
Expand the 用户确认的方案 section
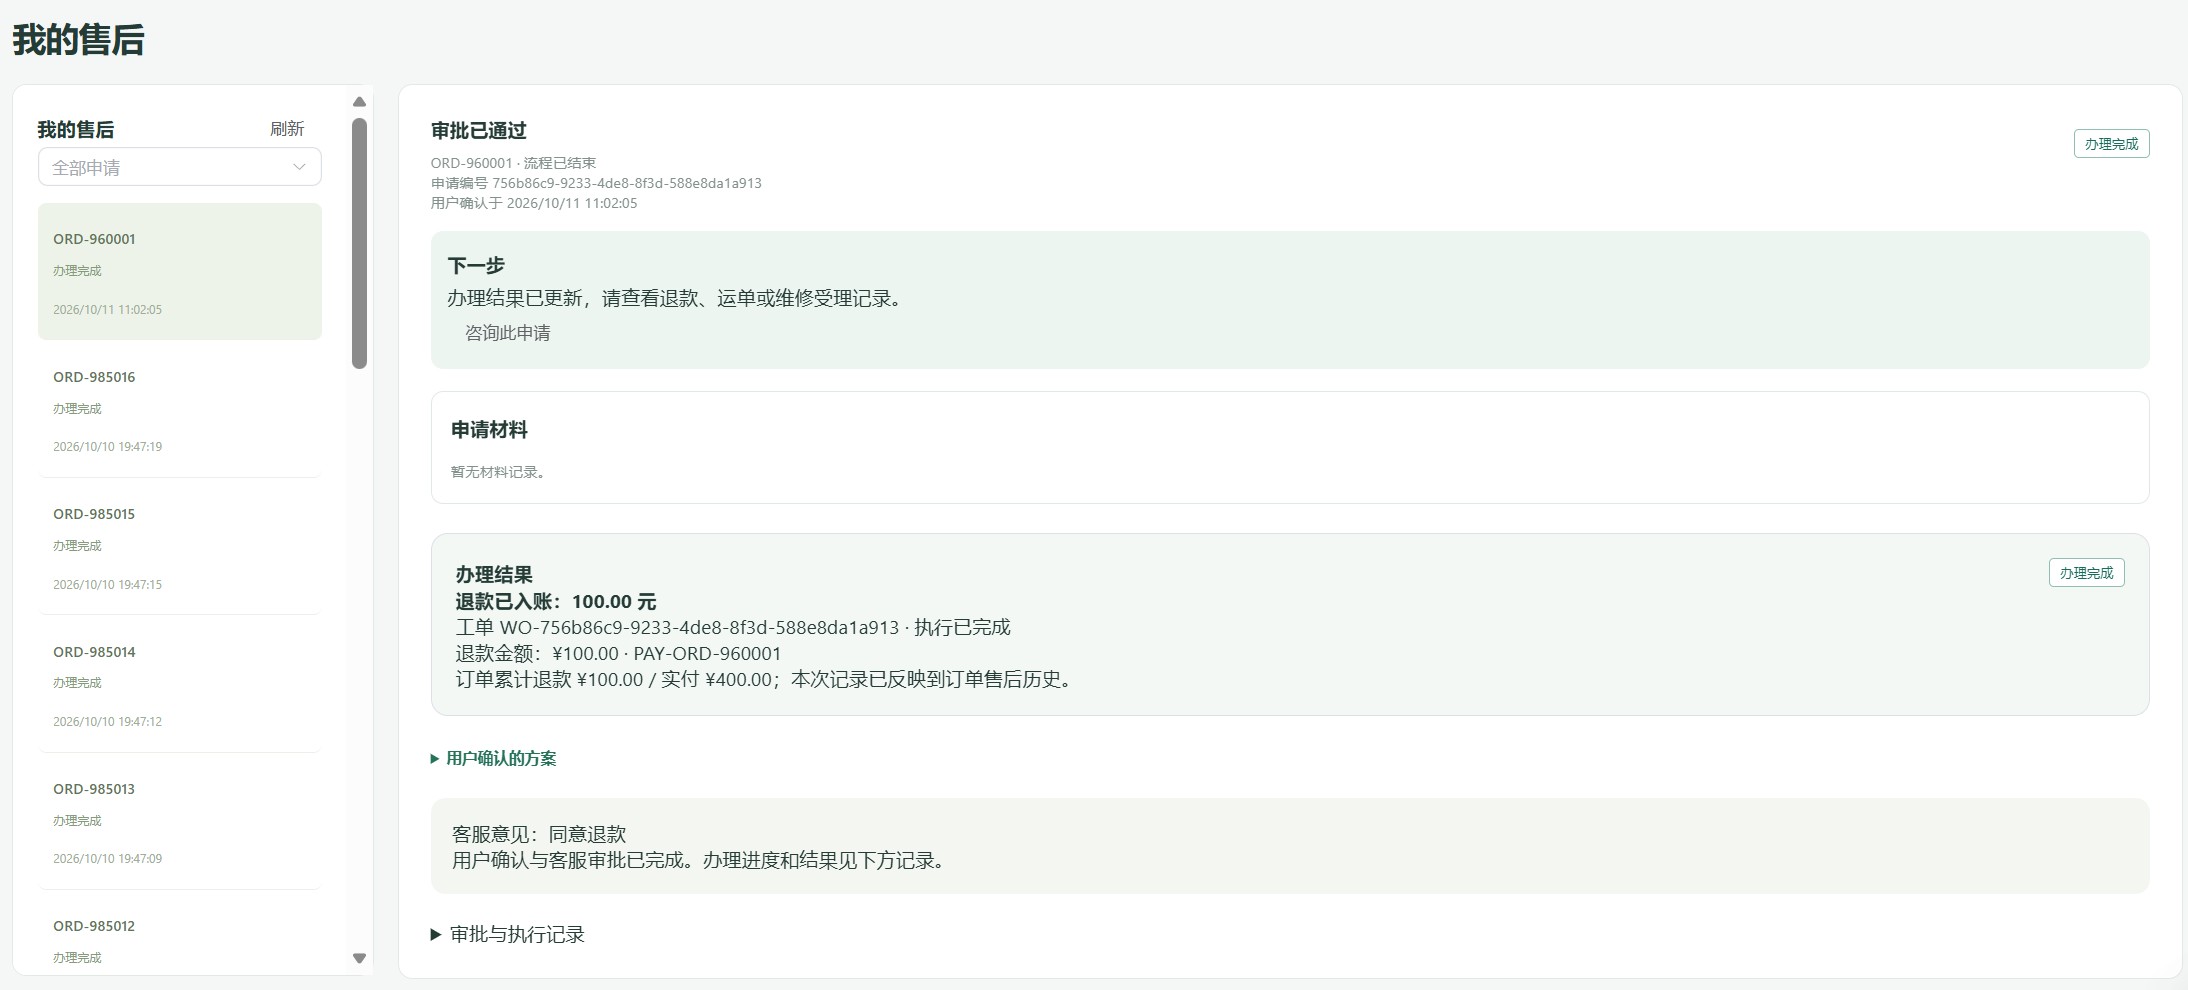coord(493,759)
